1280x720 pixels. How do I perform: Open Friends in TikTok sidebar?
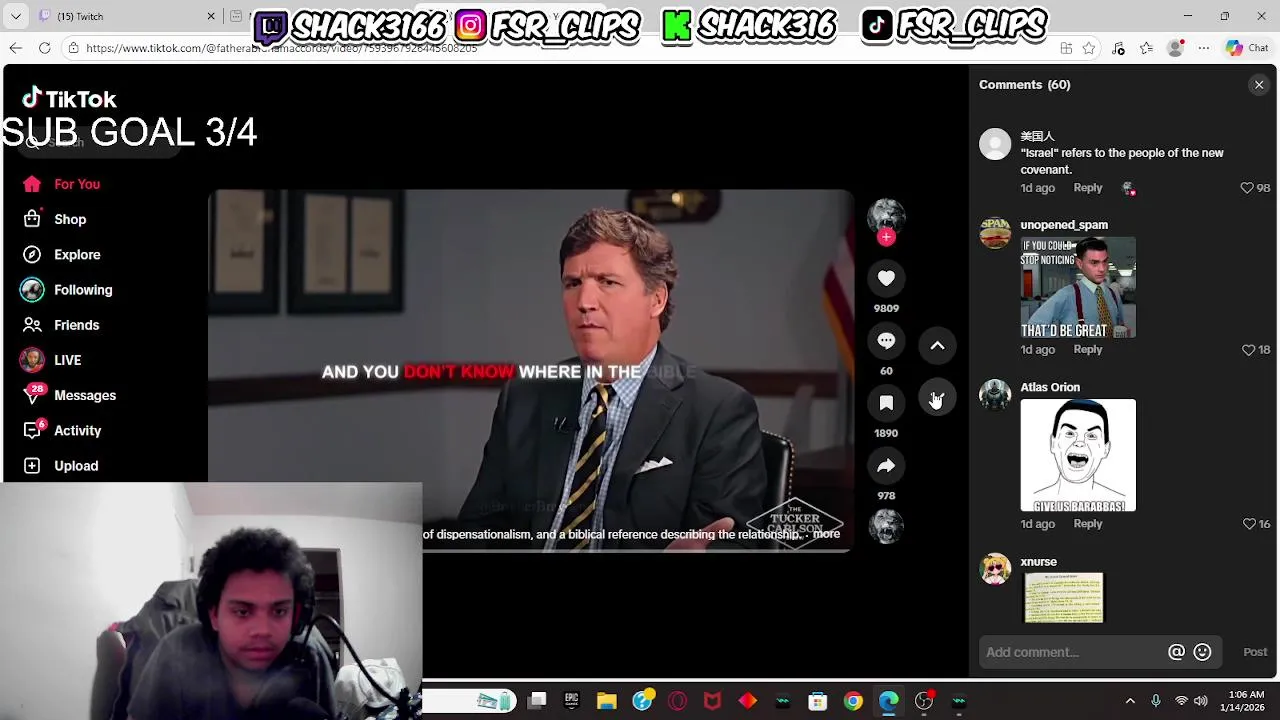(x=76, y=325)
